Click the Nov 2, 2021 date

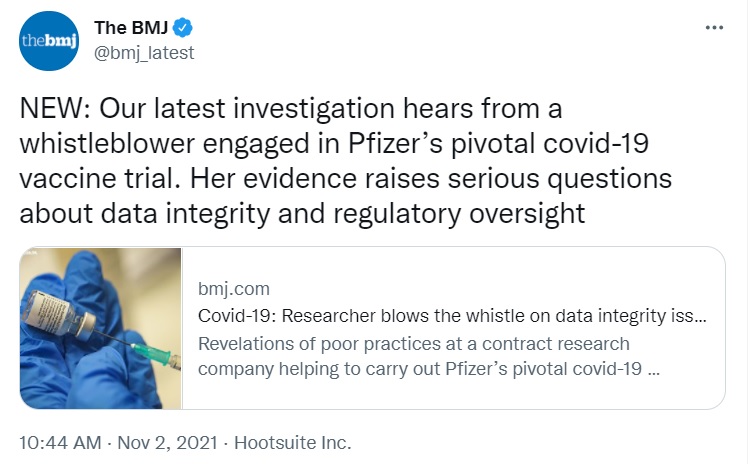168,443
